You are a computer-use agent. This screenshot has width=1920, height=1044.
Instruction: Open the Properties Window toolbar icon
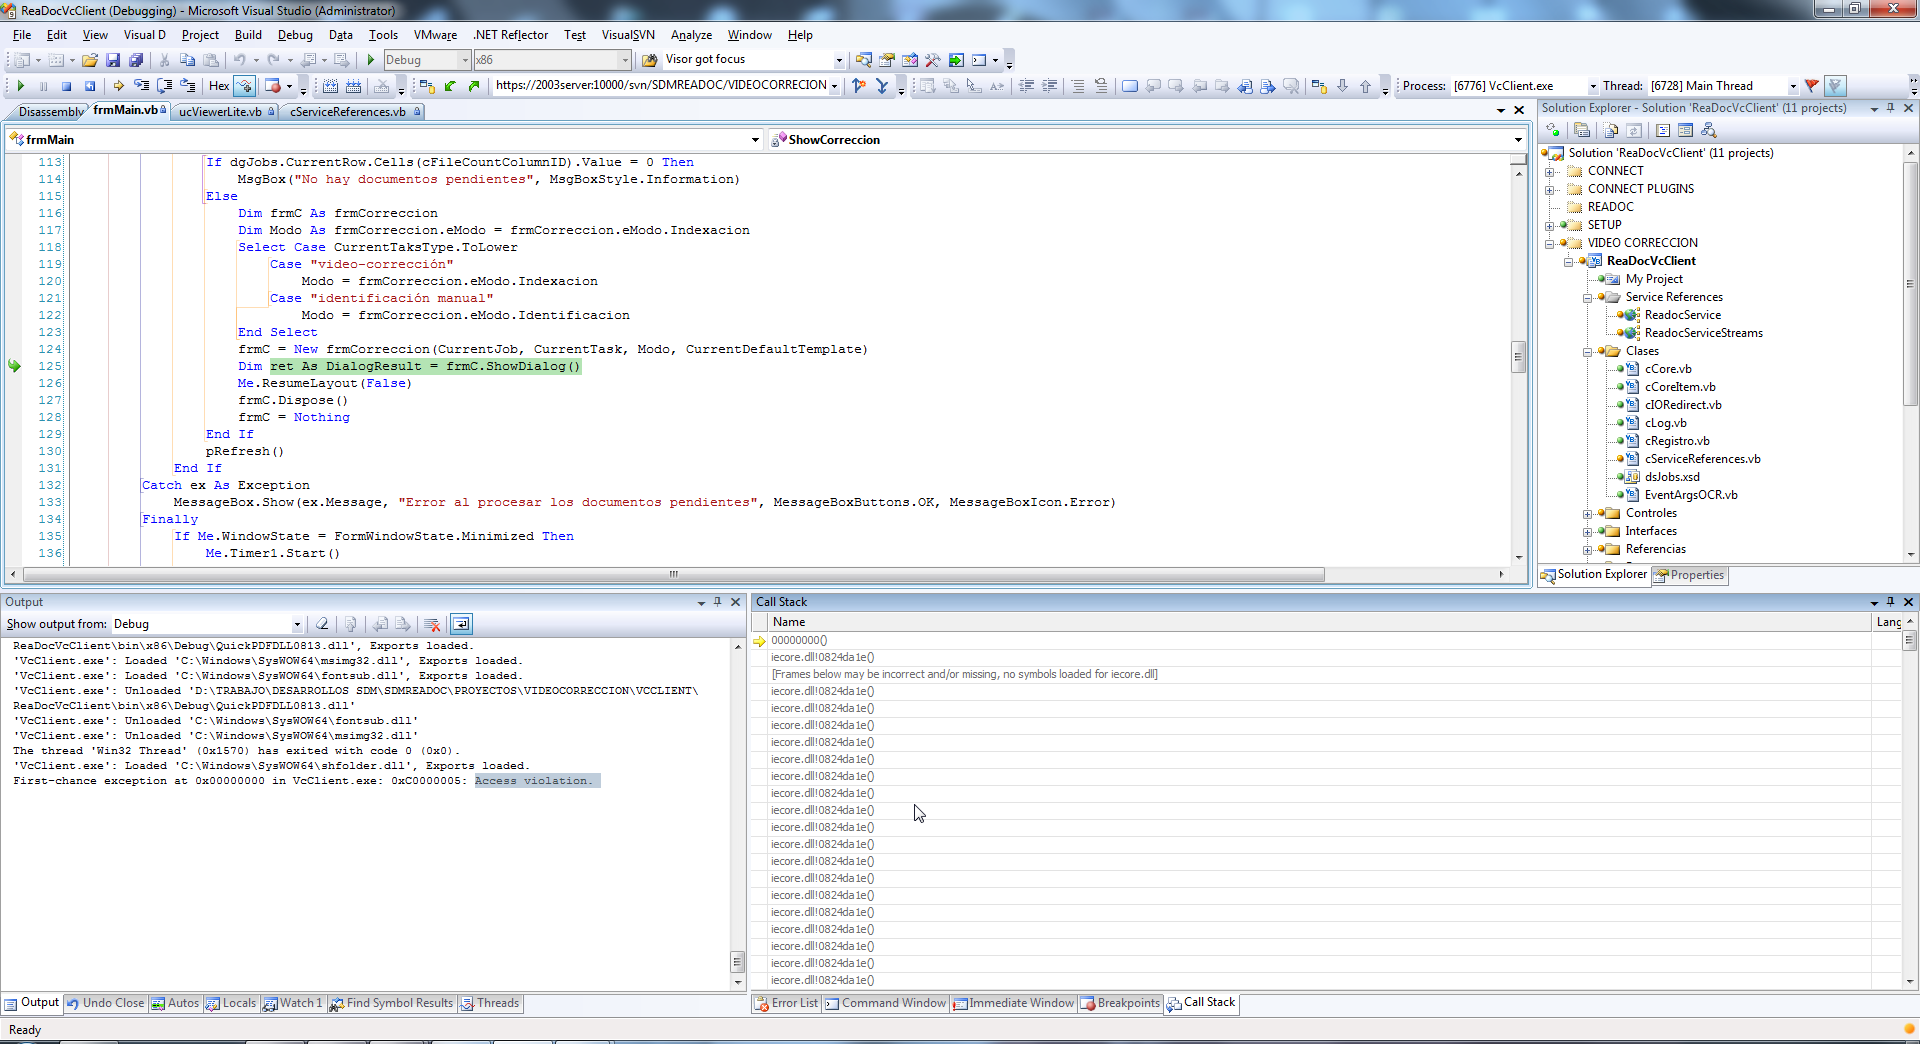(887, 60)
